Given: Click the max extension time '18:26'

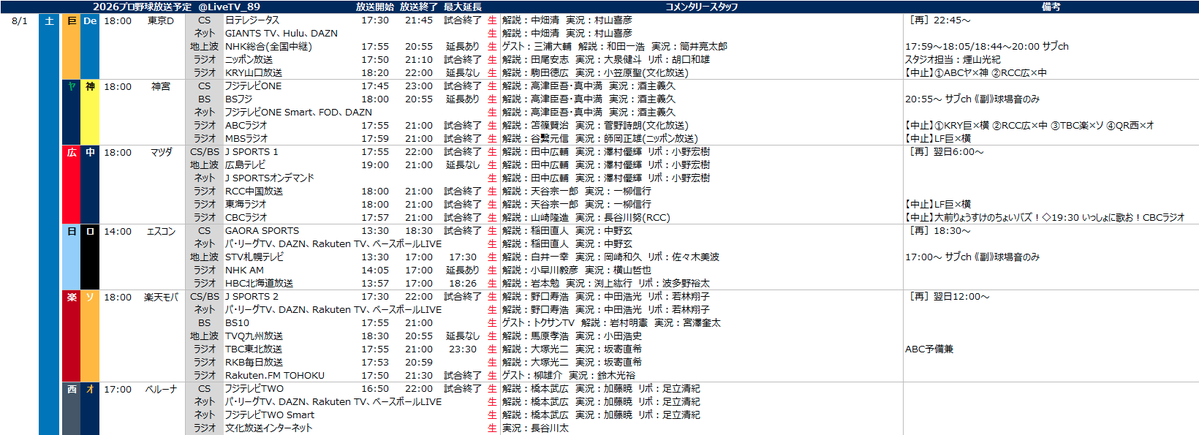Looking at the screenshot, I should [463, 283].
